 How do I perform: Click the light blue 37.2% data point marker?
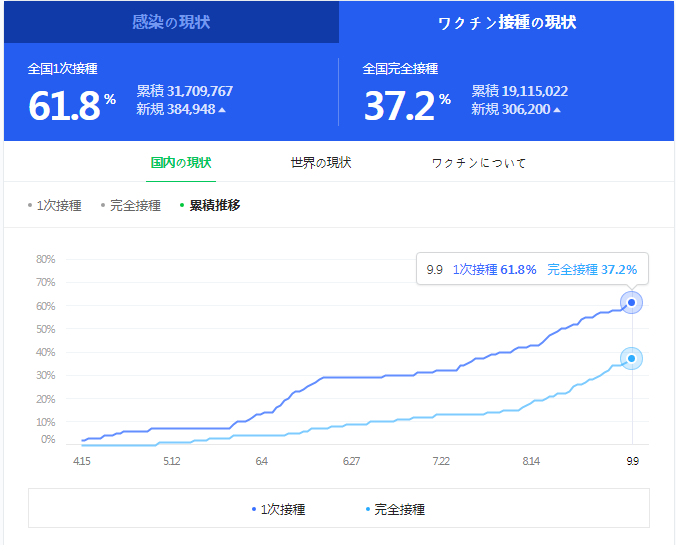pyautogui.click(x=631, y=358)
